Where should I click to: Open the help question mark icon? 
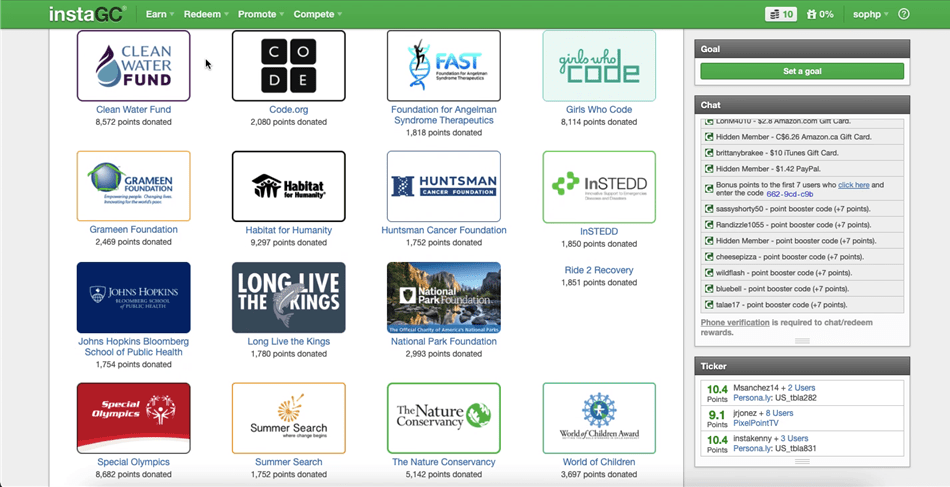click(903, 14)
